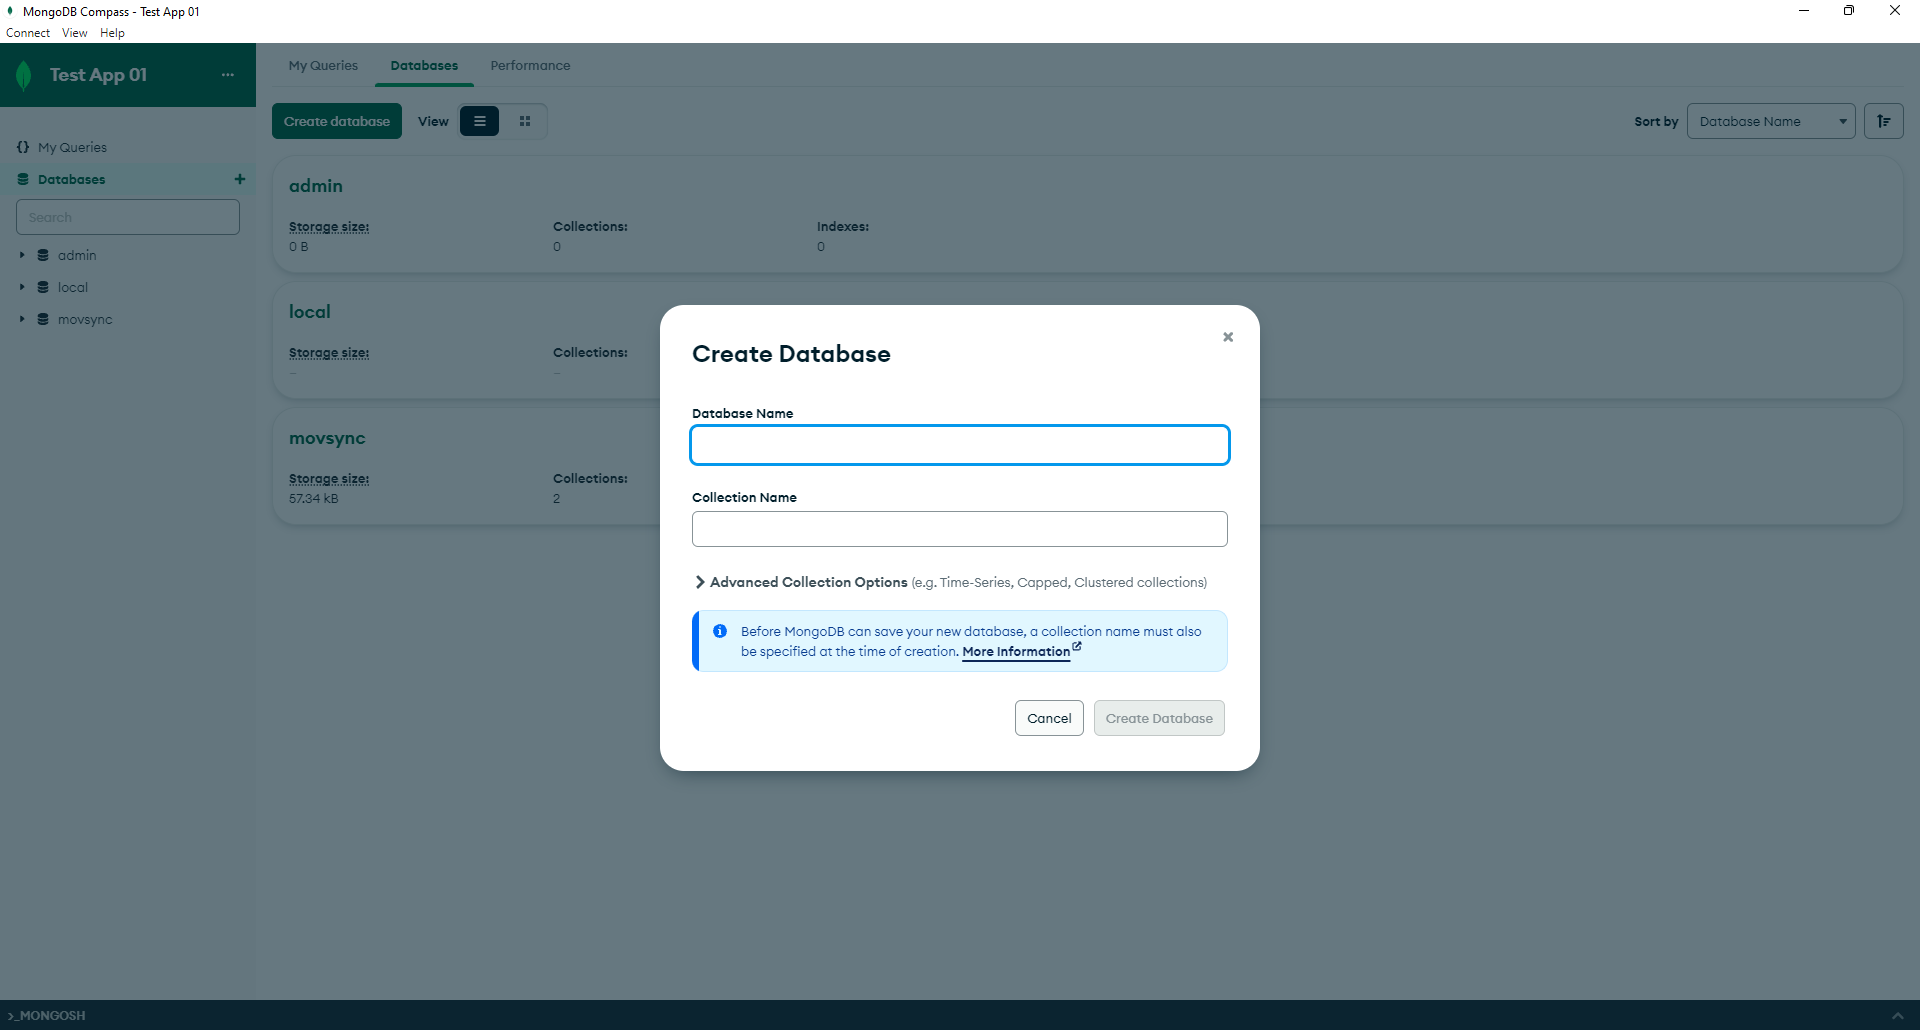This screenshot has width=1920, height=1030.
Task: Open the Test App 01 options ellipsis
Action: point(228,75)
